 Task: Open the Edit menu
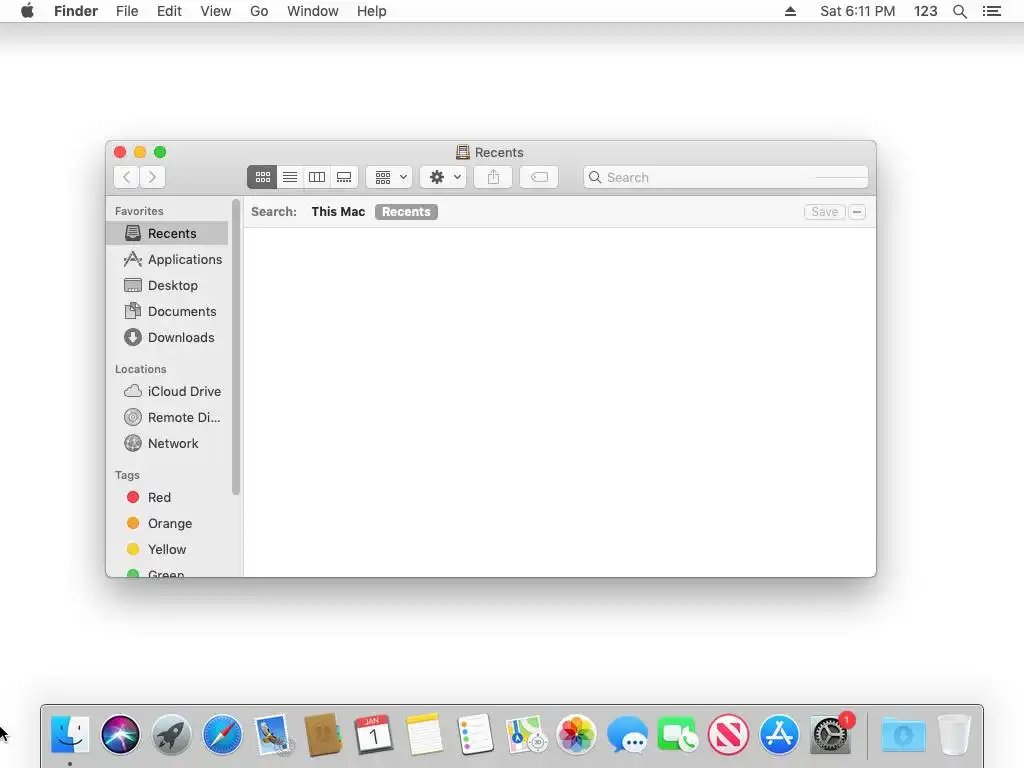(x=169, y=11)
